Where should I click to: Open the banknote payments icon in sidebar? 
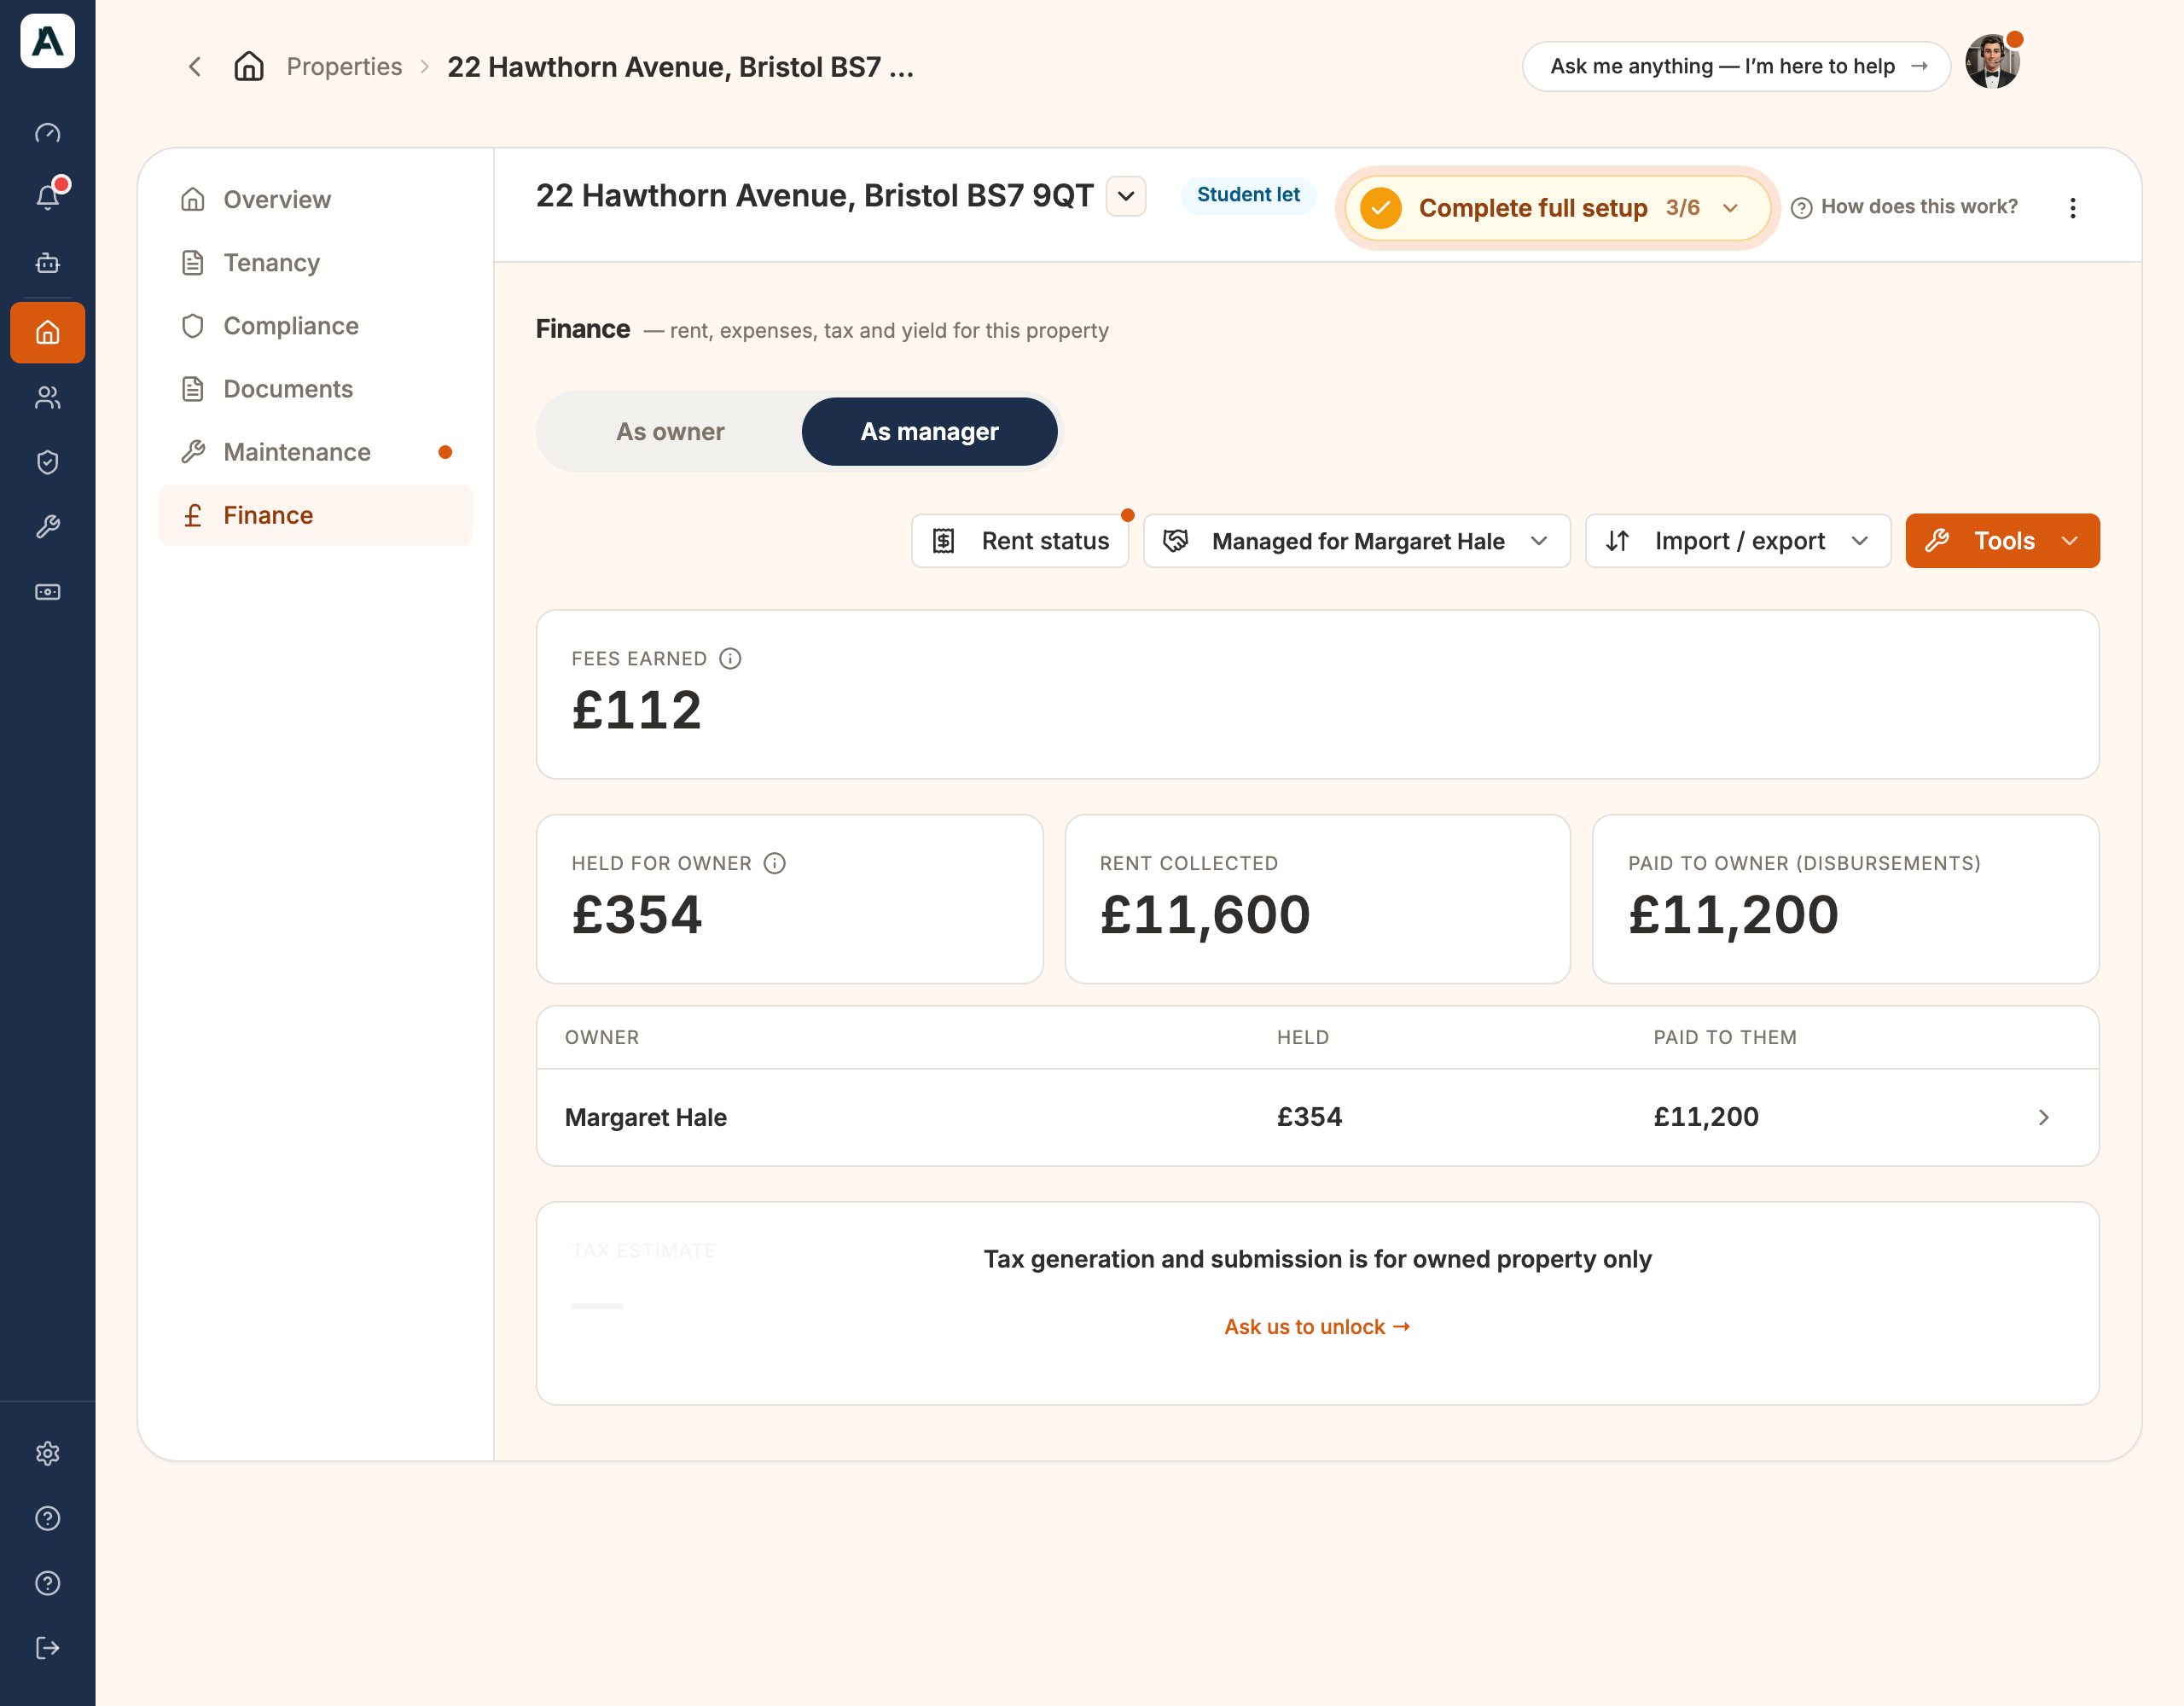click(x=47, y=592)
